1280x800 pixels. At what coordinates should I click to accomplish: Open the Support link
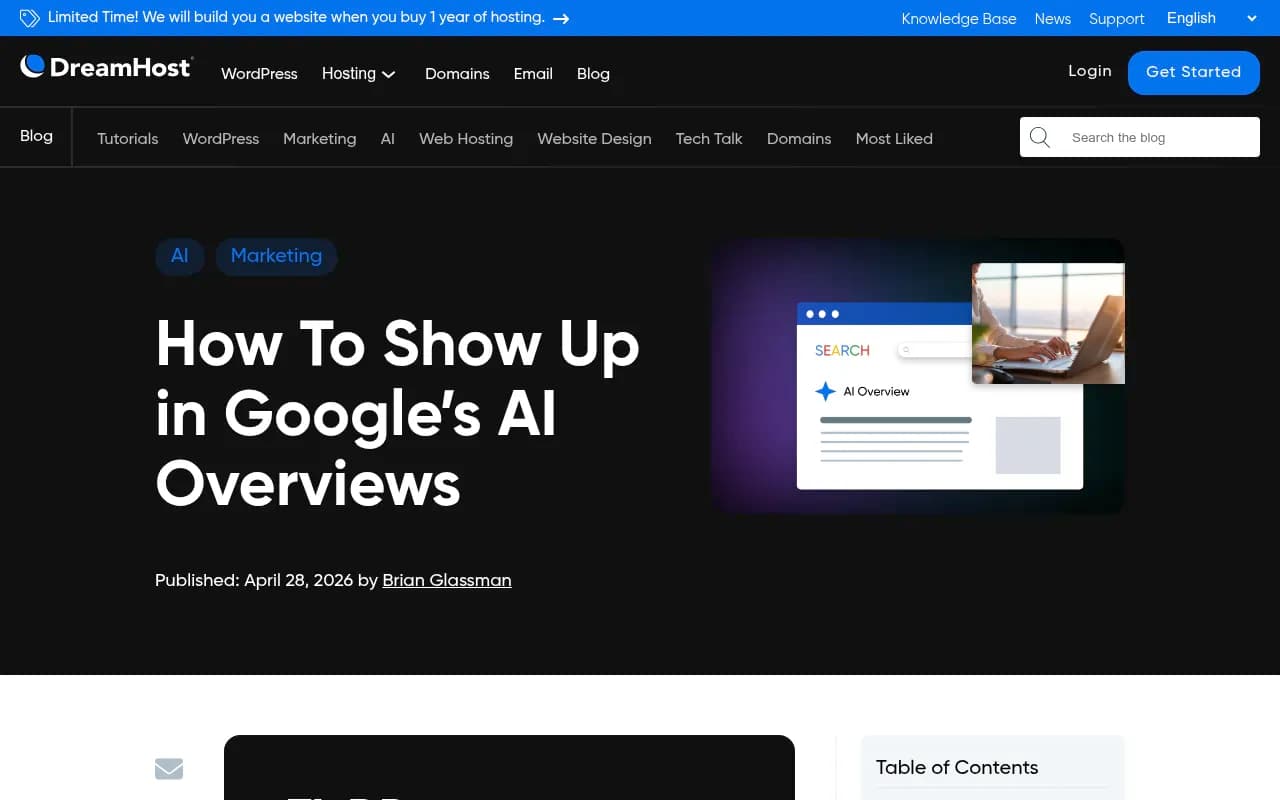(1117, 19)
